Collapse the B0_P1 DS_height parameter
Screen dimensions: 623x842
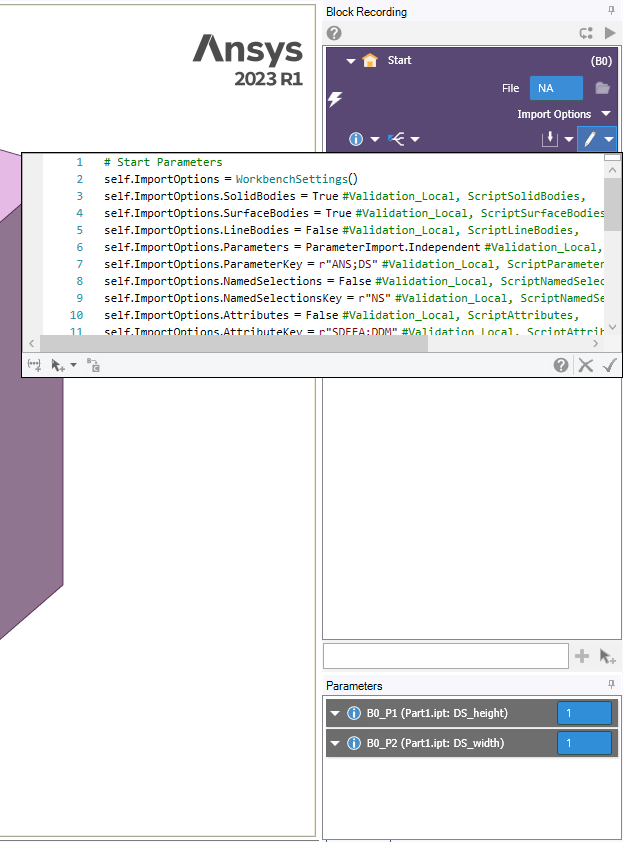(x=335, y=713)
